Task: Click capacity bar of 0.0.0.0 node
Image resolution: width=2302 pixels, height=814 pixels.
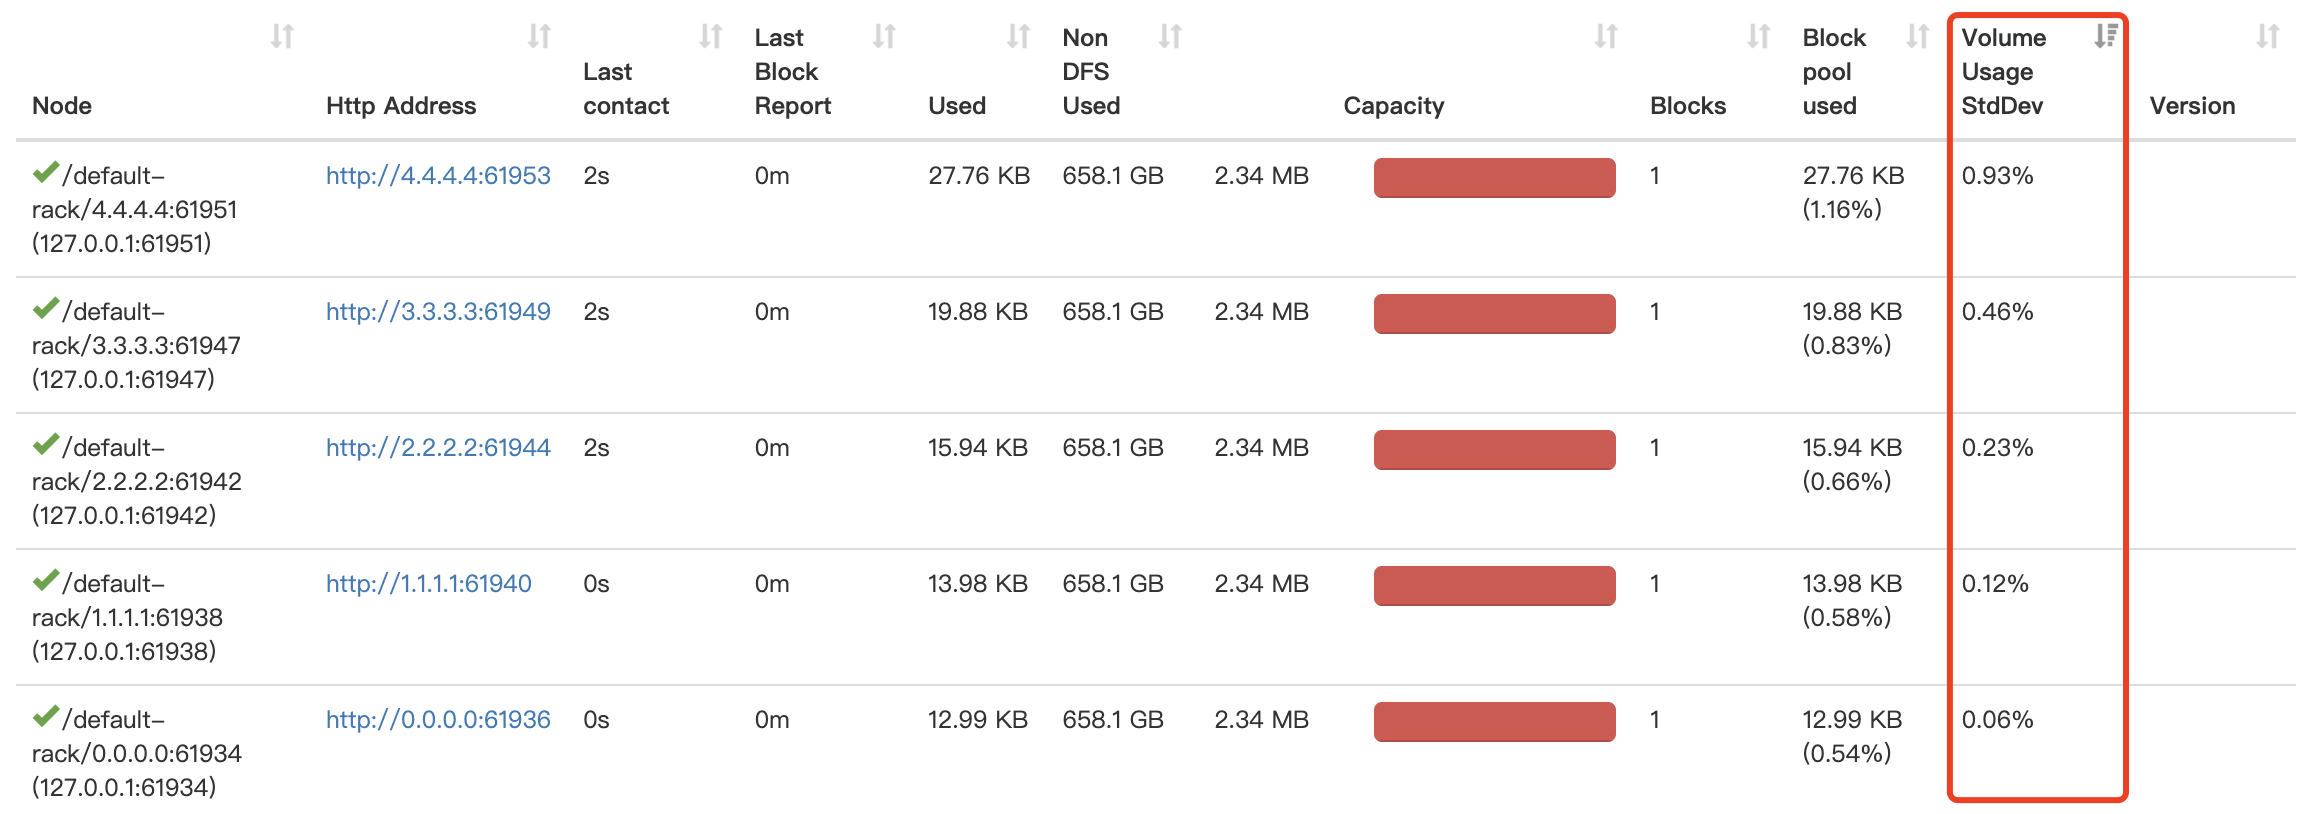Action: [1494, 722]
